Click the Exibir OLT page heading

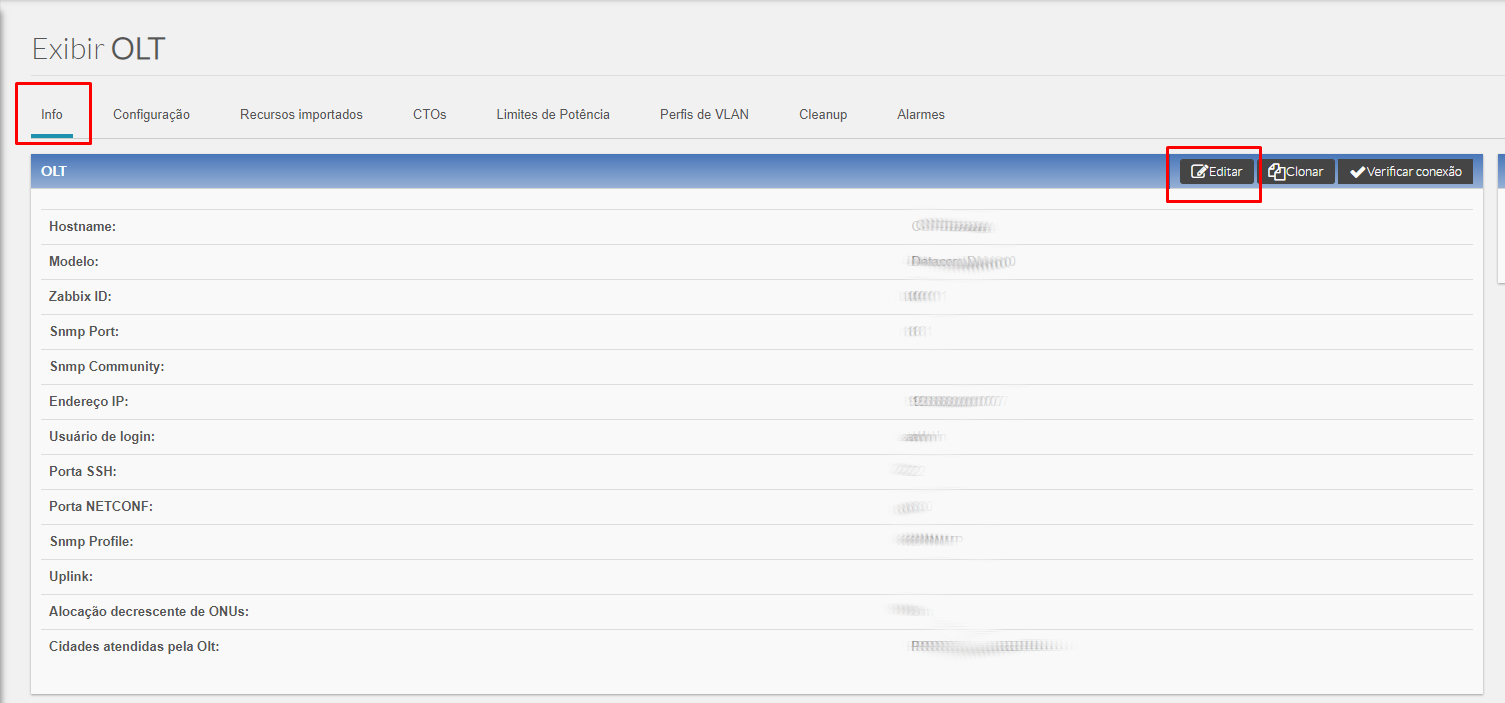98,49
